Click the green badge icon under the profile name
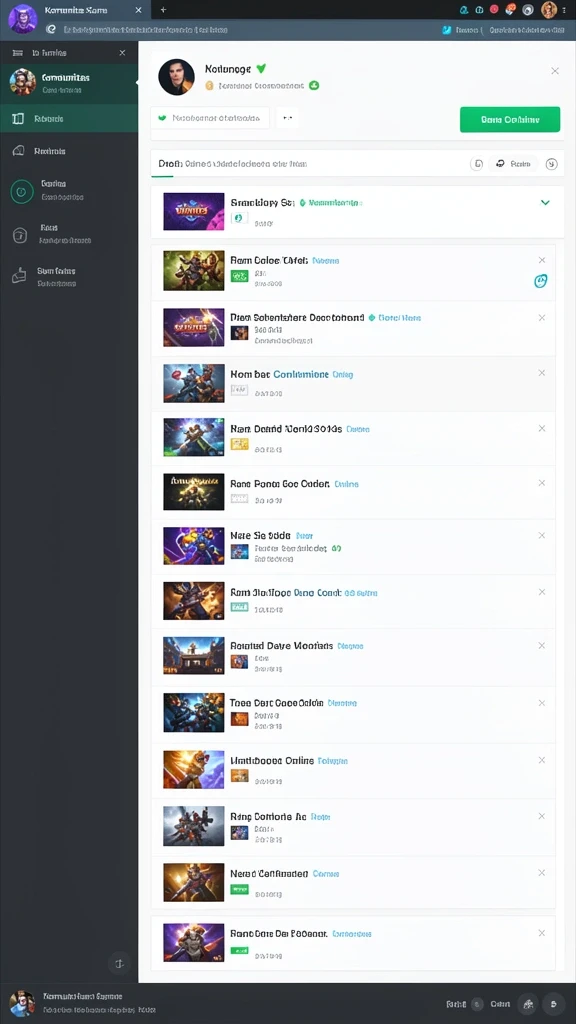 [314, 85]
